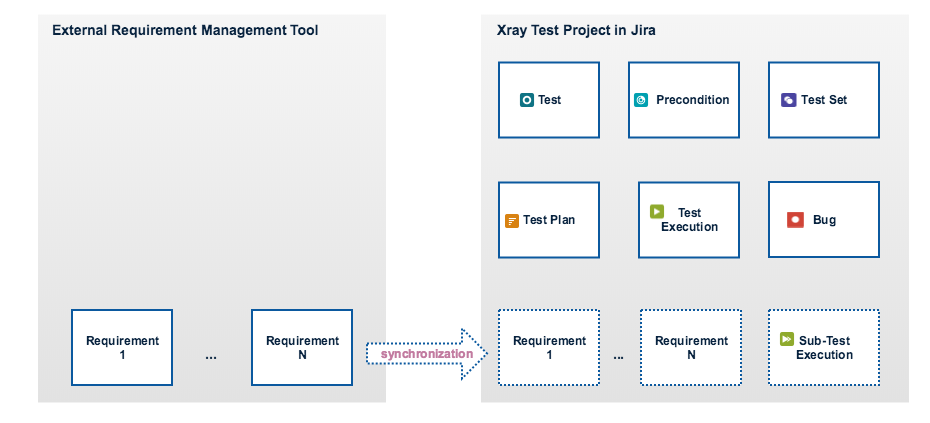
Task: Click the orange Test Plan icon
Action: (512, 221)
